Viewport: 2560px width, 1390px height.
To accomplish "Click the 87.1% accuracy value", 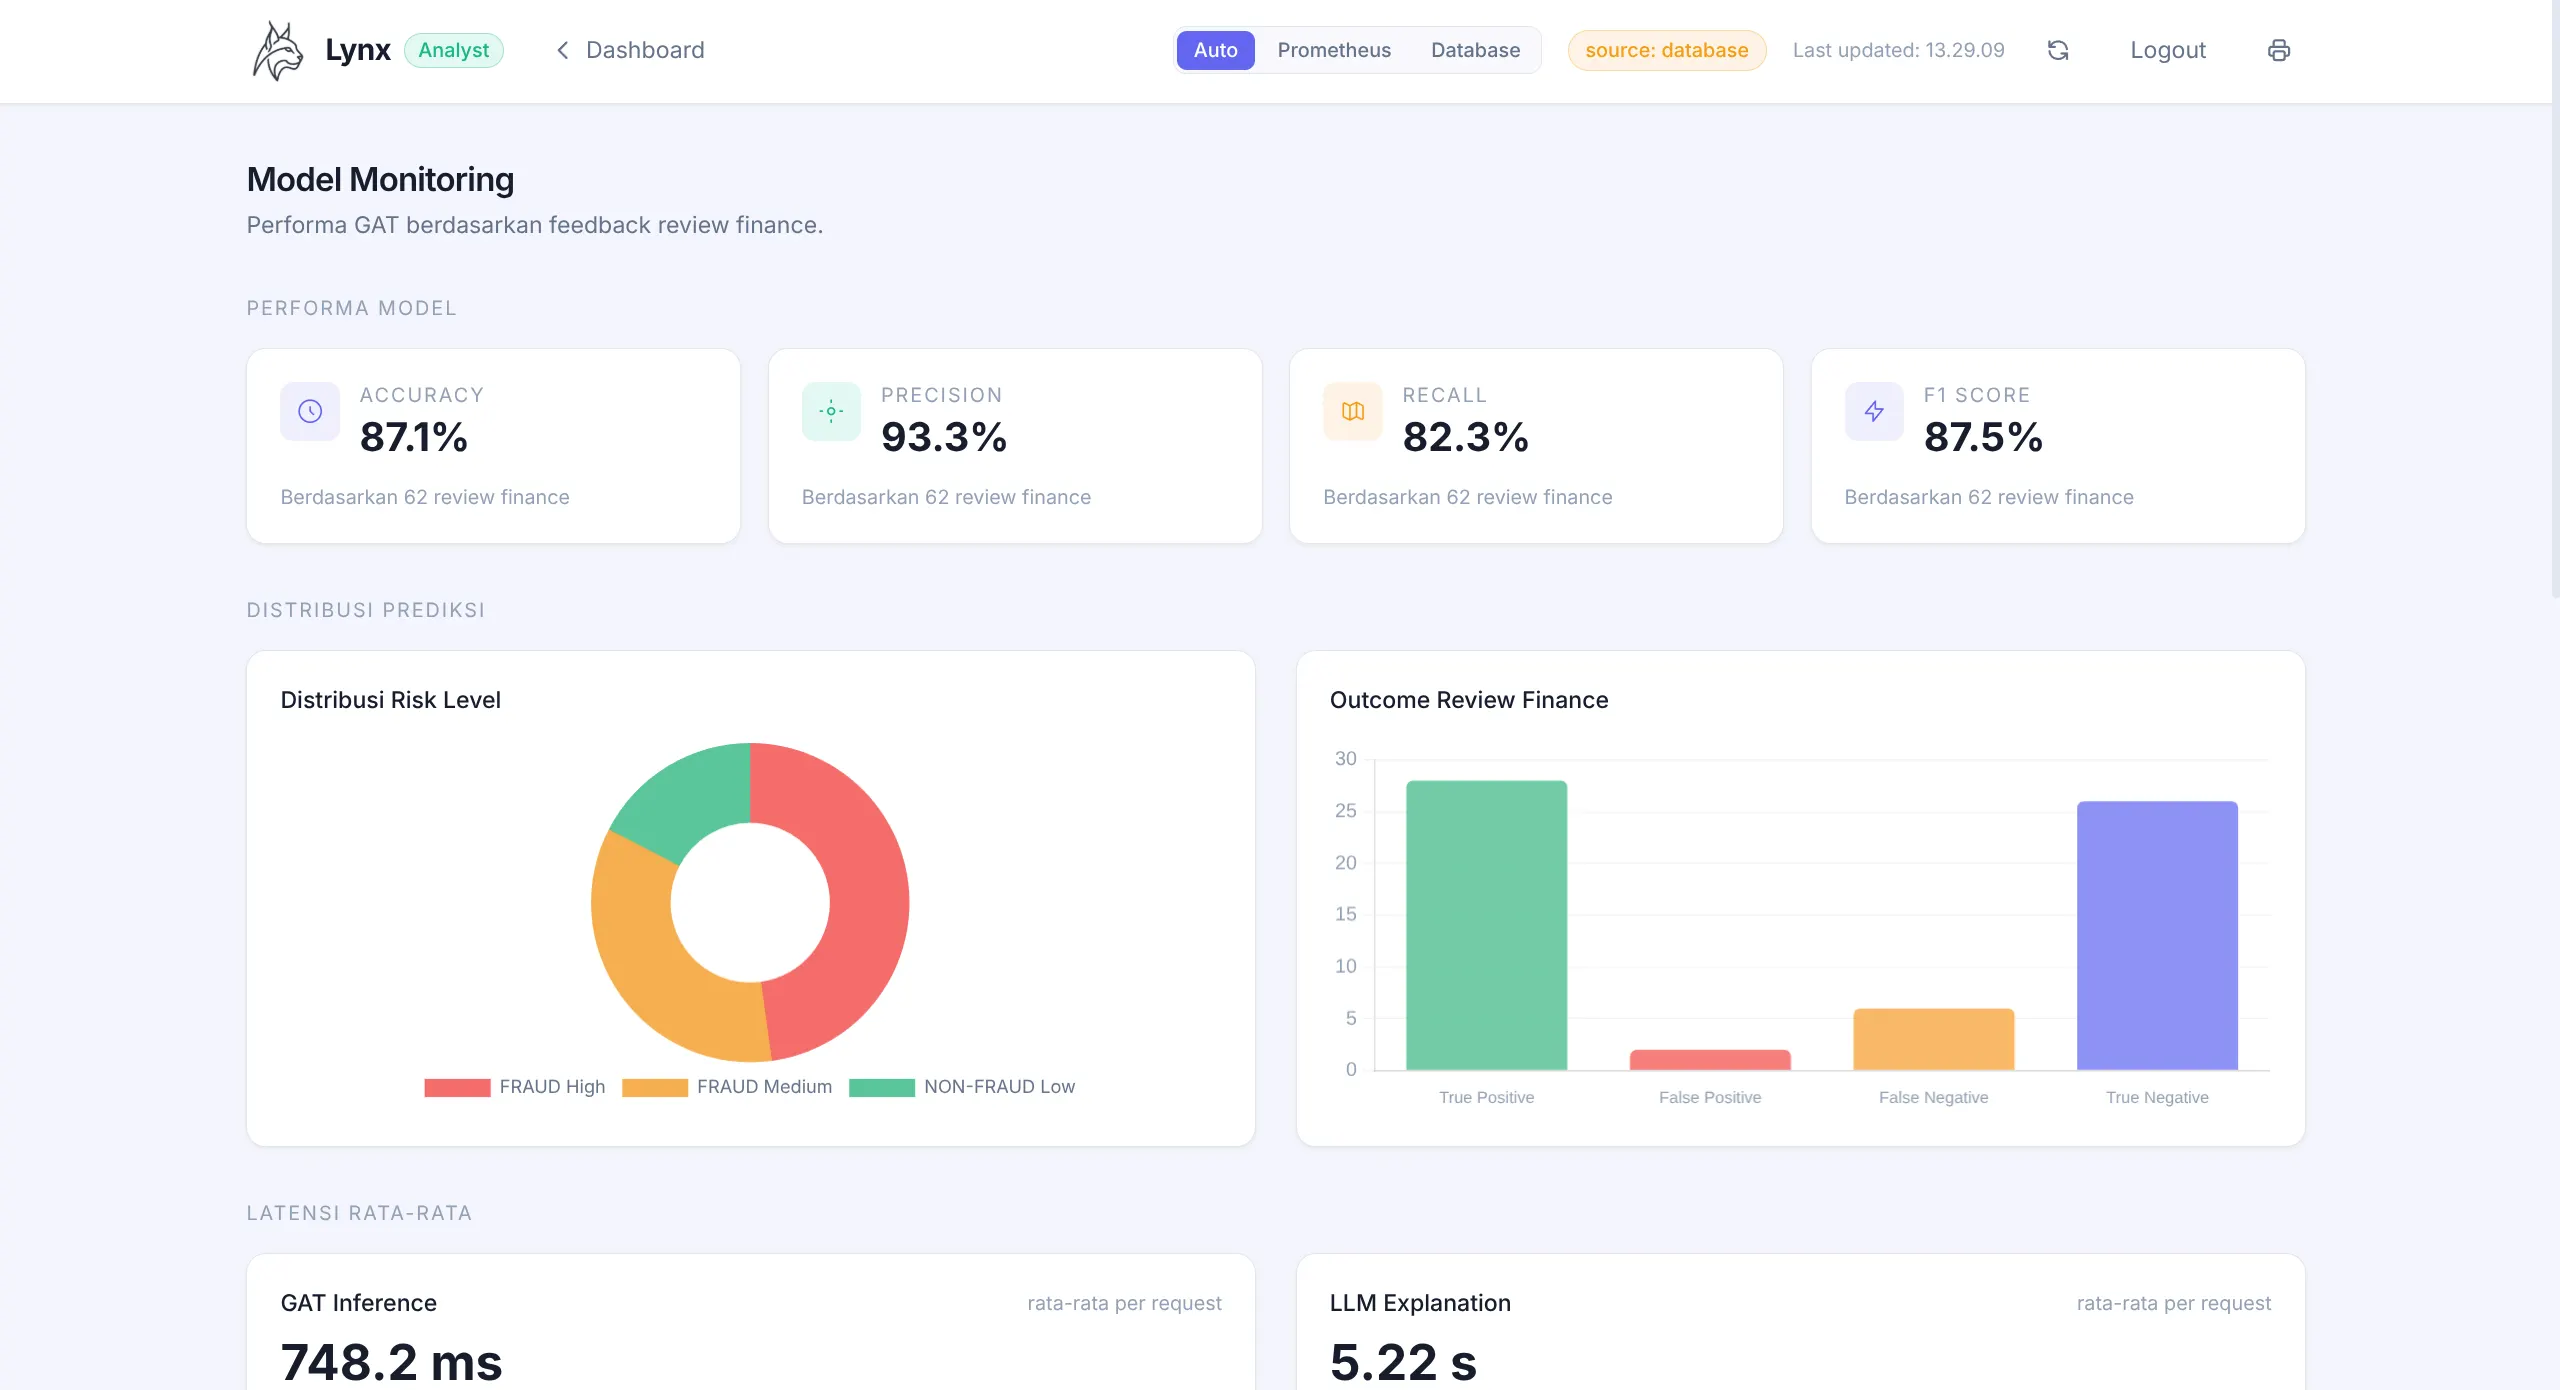I will [413, 437].
